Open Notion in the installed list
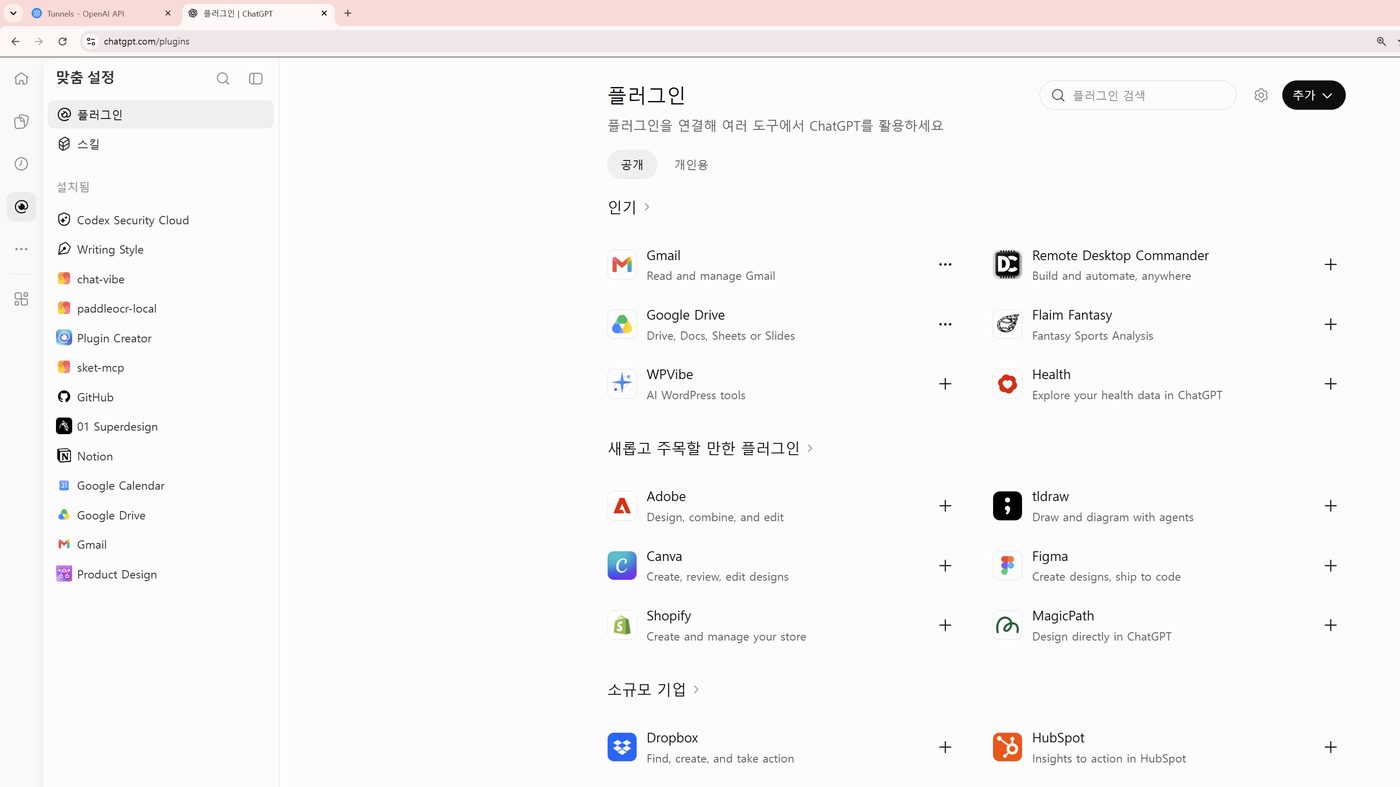 click(160, 456)
